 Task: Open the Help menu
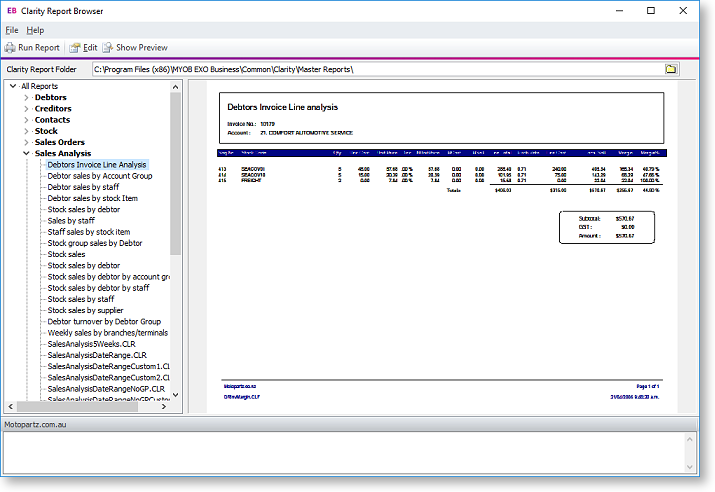[x=35, y=30]
